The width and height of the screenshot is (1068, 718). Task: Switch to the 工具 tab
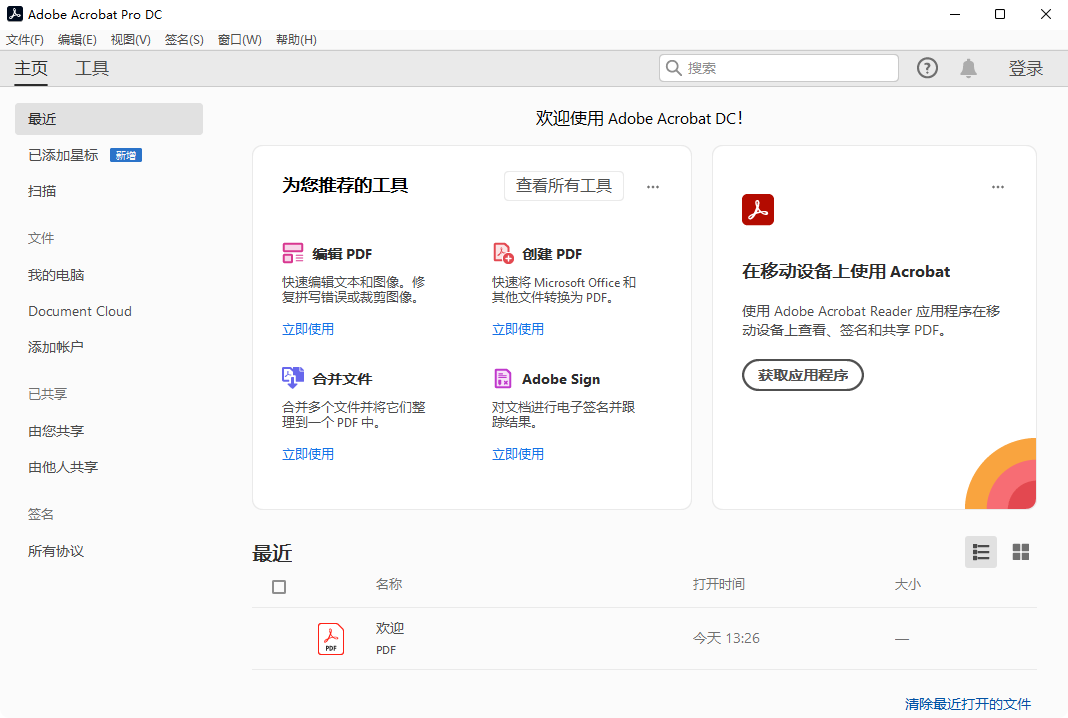(92, 68)
